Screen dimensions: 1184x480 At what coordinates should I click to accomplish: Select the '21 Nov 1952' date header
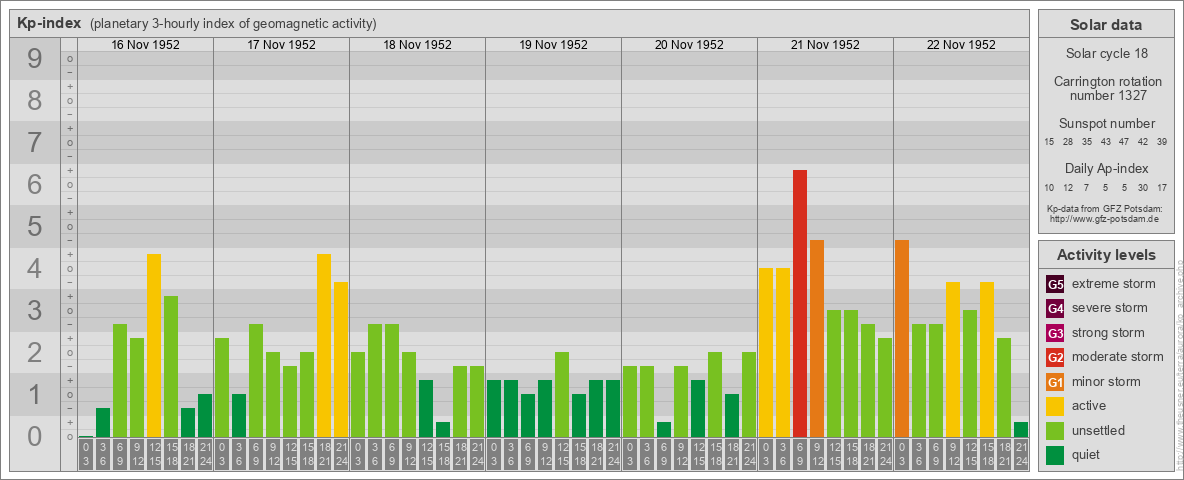click(x=825, y=45)
